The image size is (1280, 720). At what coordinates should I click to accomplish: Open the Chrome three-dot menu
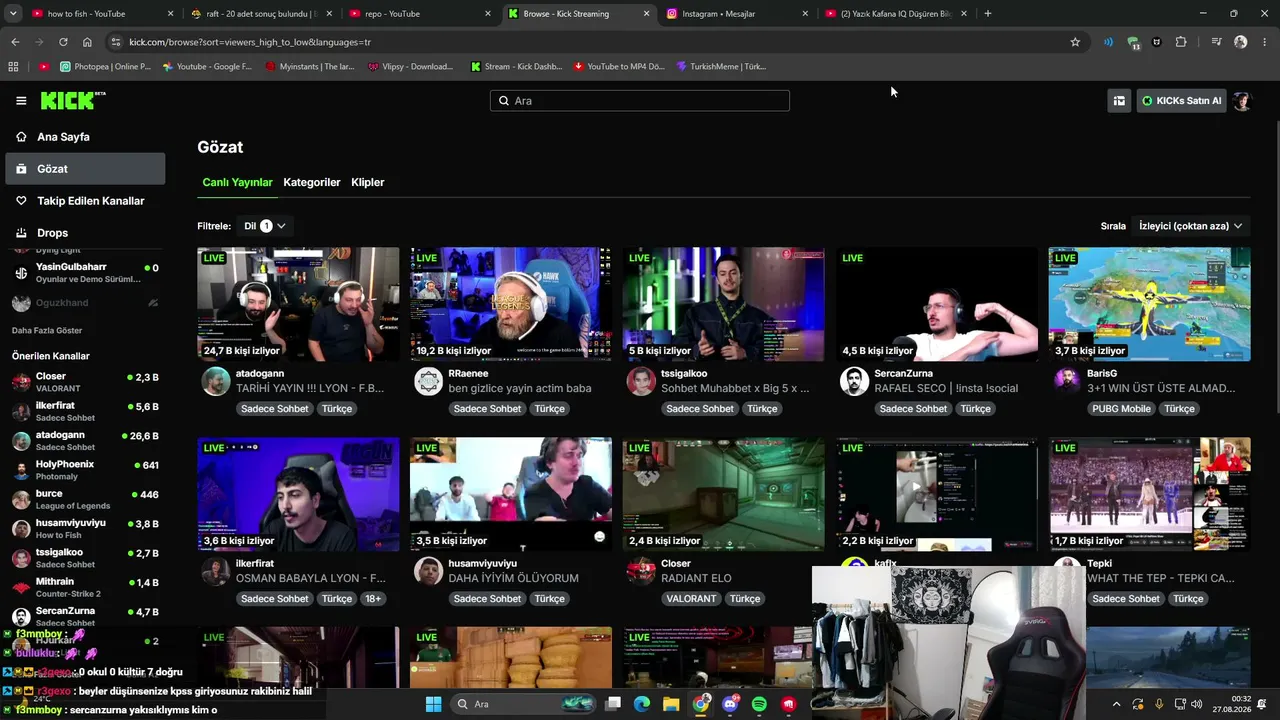[1265, 42]
